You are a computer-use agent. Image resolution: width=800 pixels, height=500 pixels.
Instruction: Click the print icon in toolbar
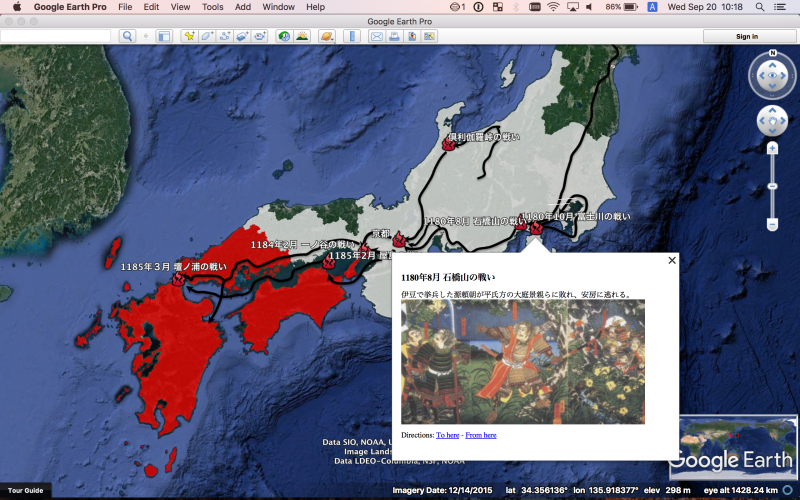click(395, 37)
